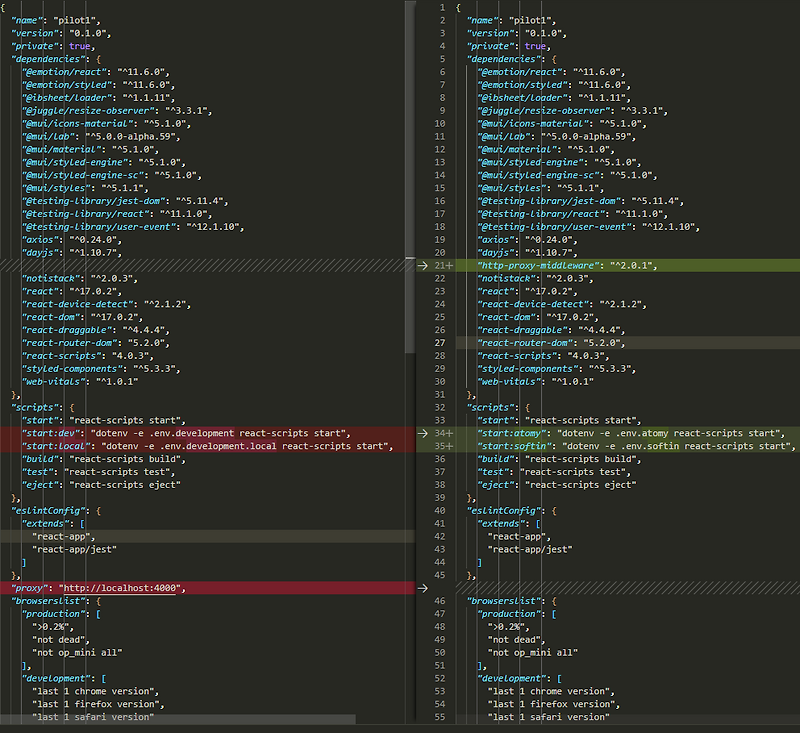Click the "start:dev" script key

point(51,433)
